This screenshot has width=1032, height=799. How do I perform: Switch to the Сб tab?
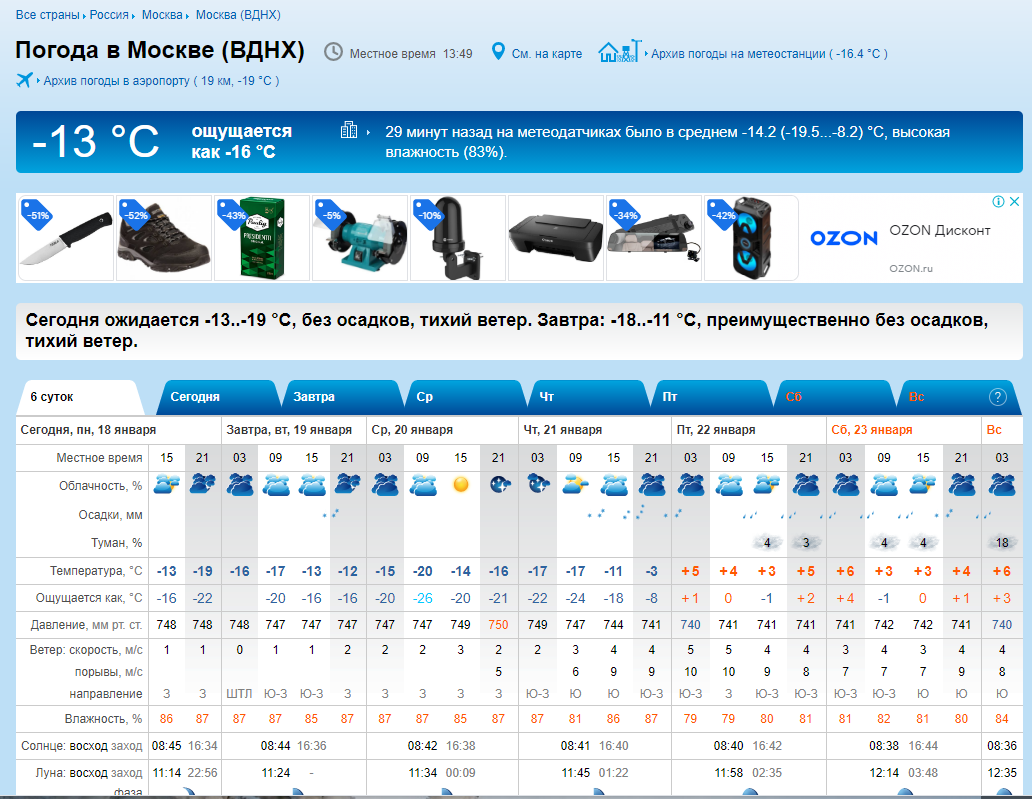click(833, 397)
